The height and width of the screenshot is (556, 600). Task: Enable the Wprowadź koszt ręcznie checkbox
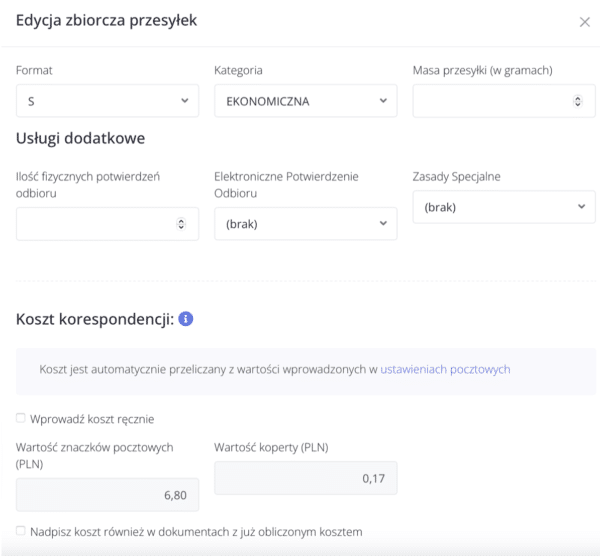21,417
